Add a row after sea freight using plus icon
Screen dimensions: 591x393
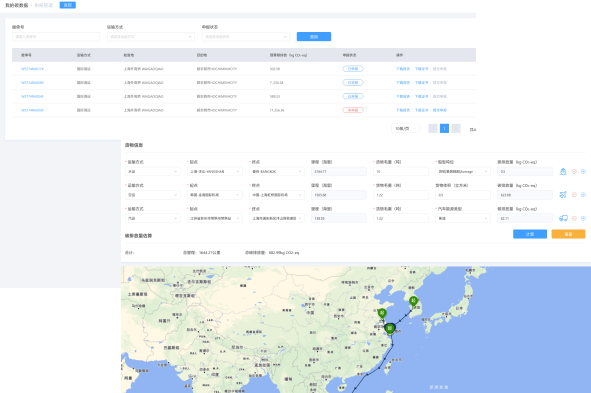pyautogui.click(x=583, y=171)
